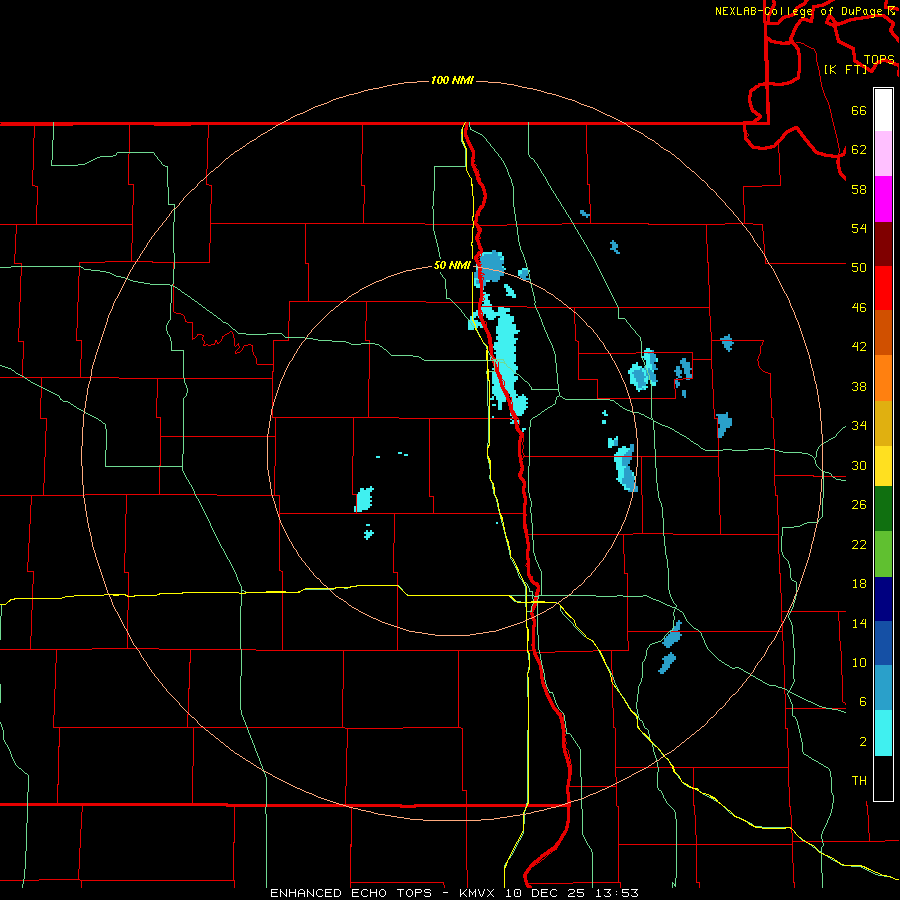The height and width of the screenshot is (900, 900).
Task: Click the legend value 66
Action: click(859, 110)
